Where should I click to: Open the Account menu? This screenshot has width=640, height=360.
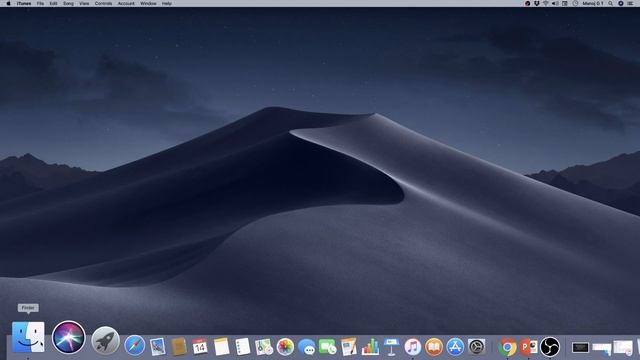(x=126, y=3)
